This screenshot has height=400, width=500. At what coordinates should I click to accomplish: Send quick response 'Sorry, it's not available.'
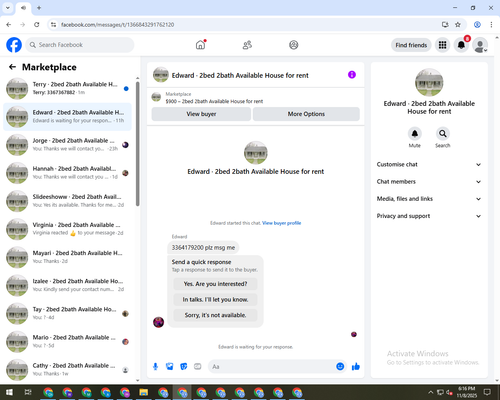[x=215, y=315]
